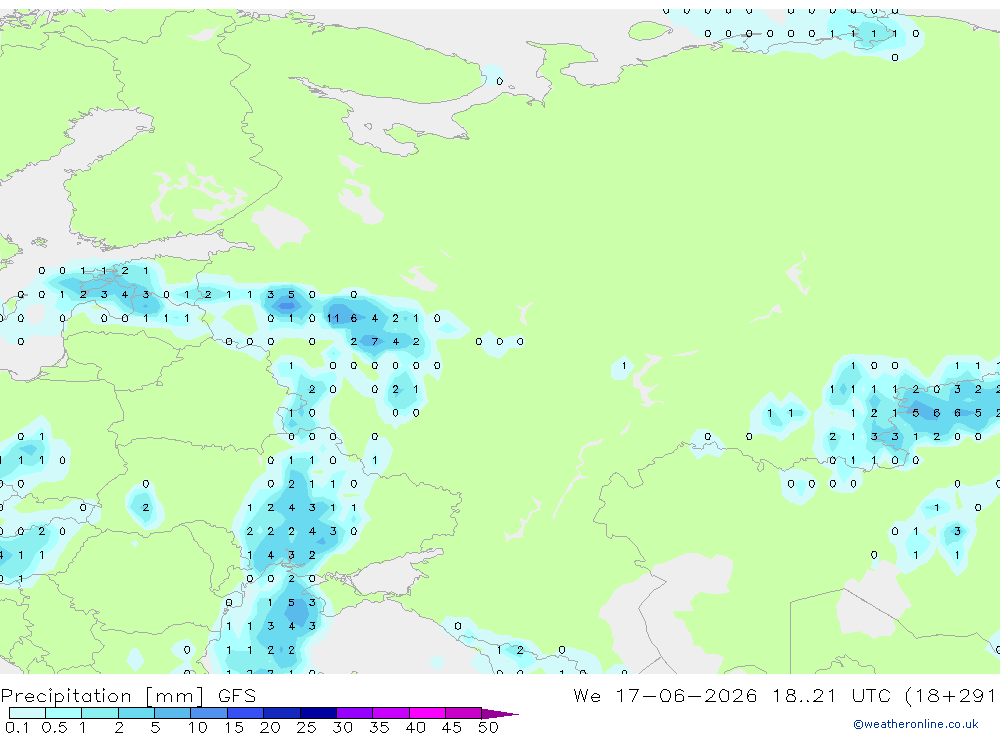Pick the 15–20 mm legend swatch
The height and width of the screenshot is (733, 1000).
(246, 713)
